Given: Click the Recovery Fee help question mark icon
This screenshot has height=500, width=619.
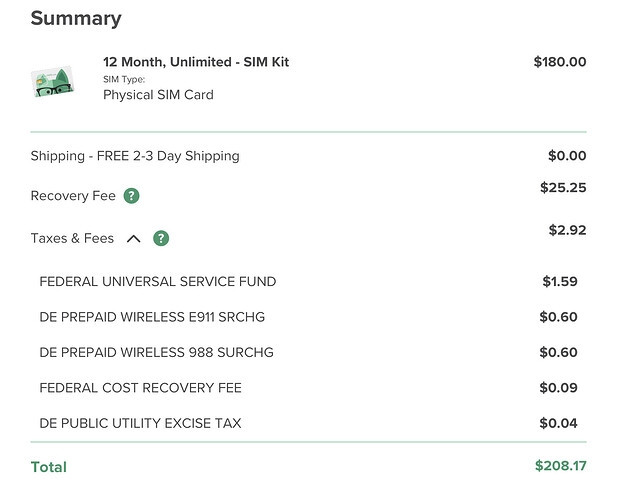Looking at the screenshot, I should pos(132,196).
